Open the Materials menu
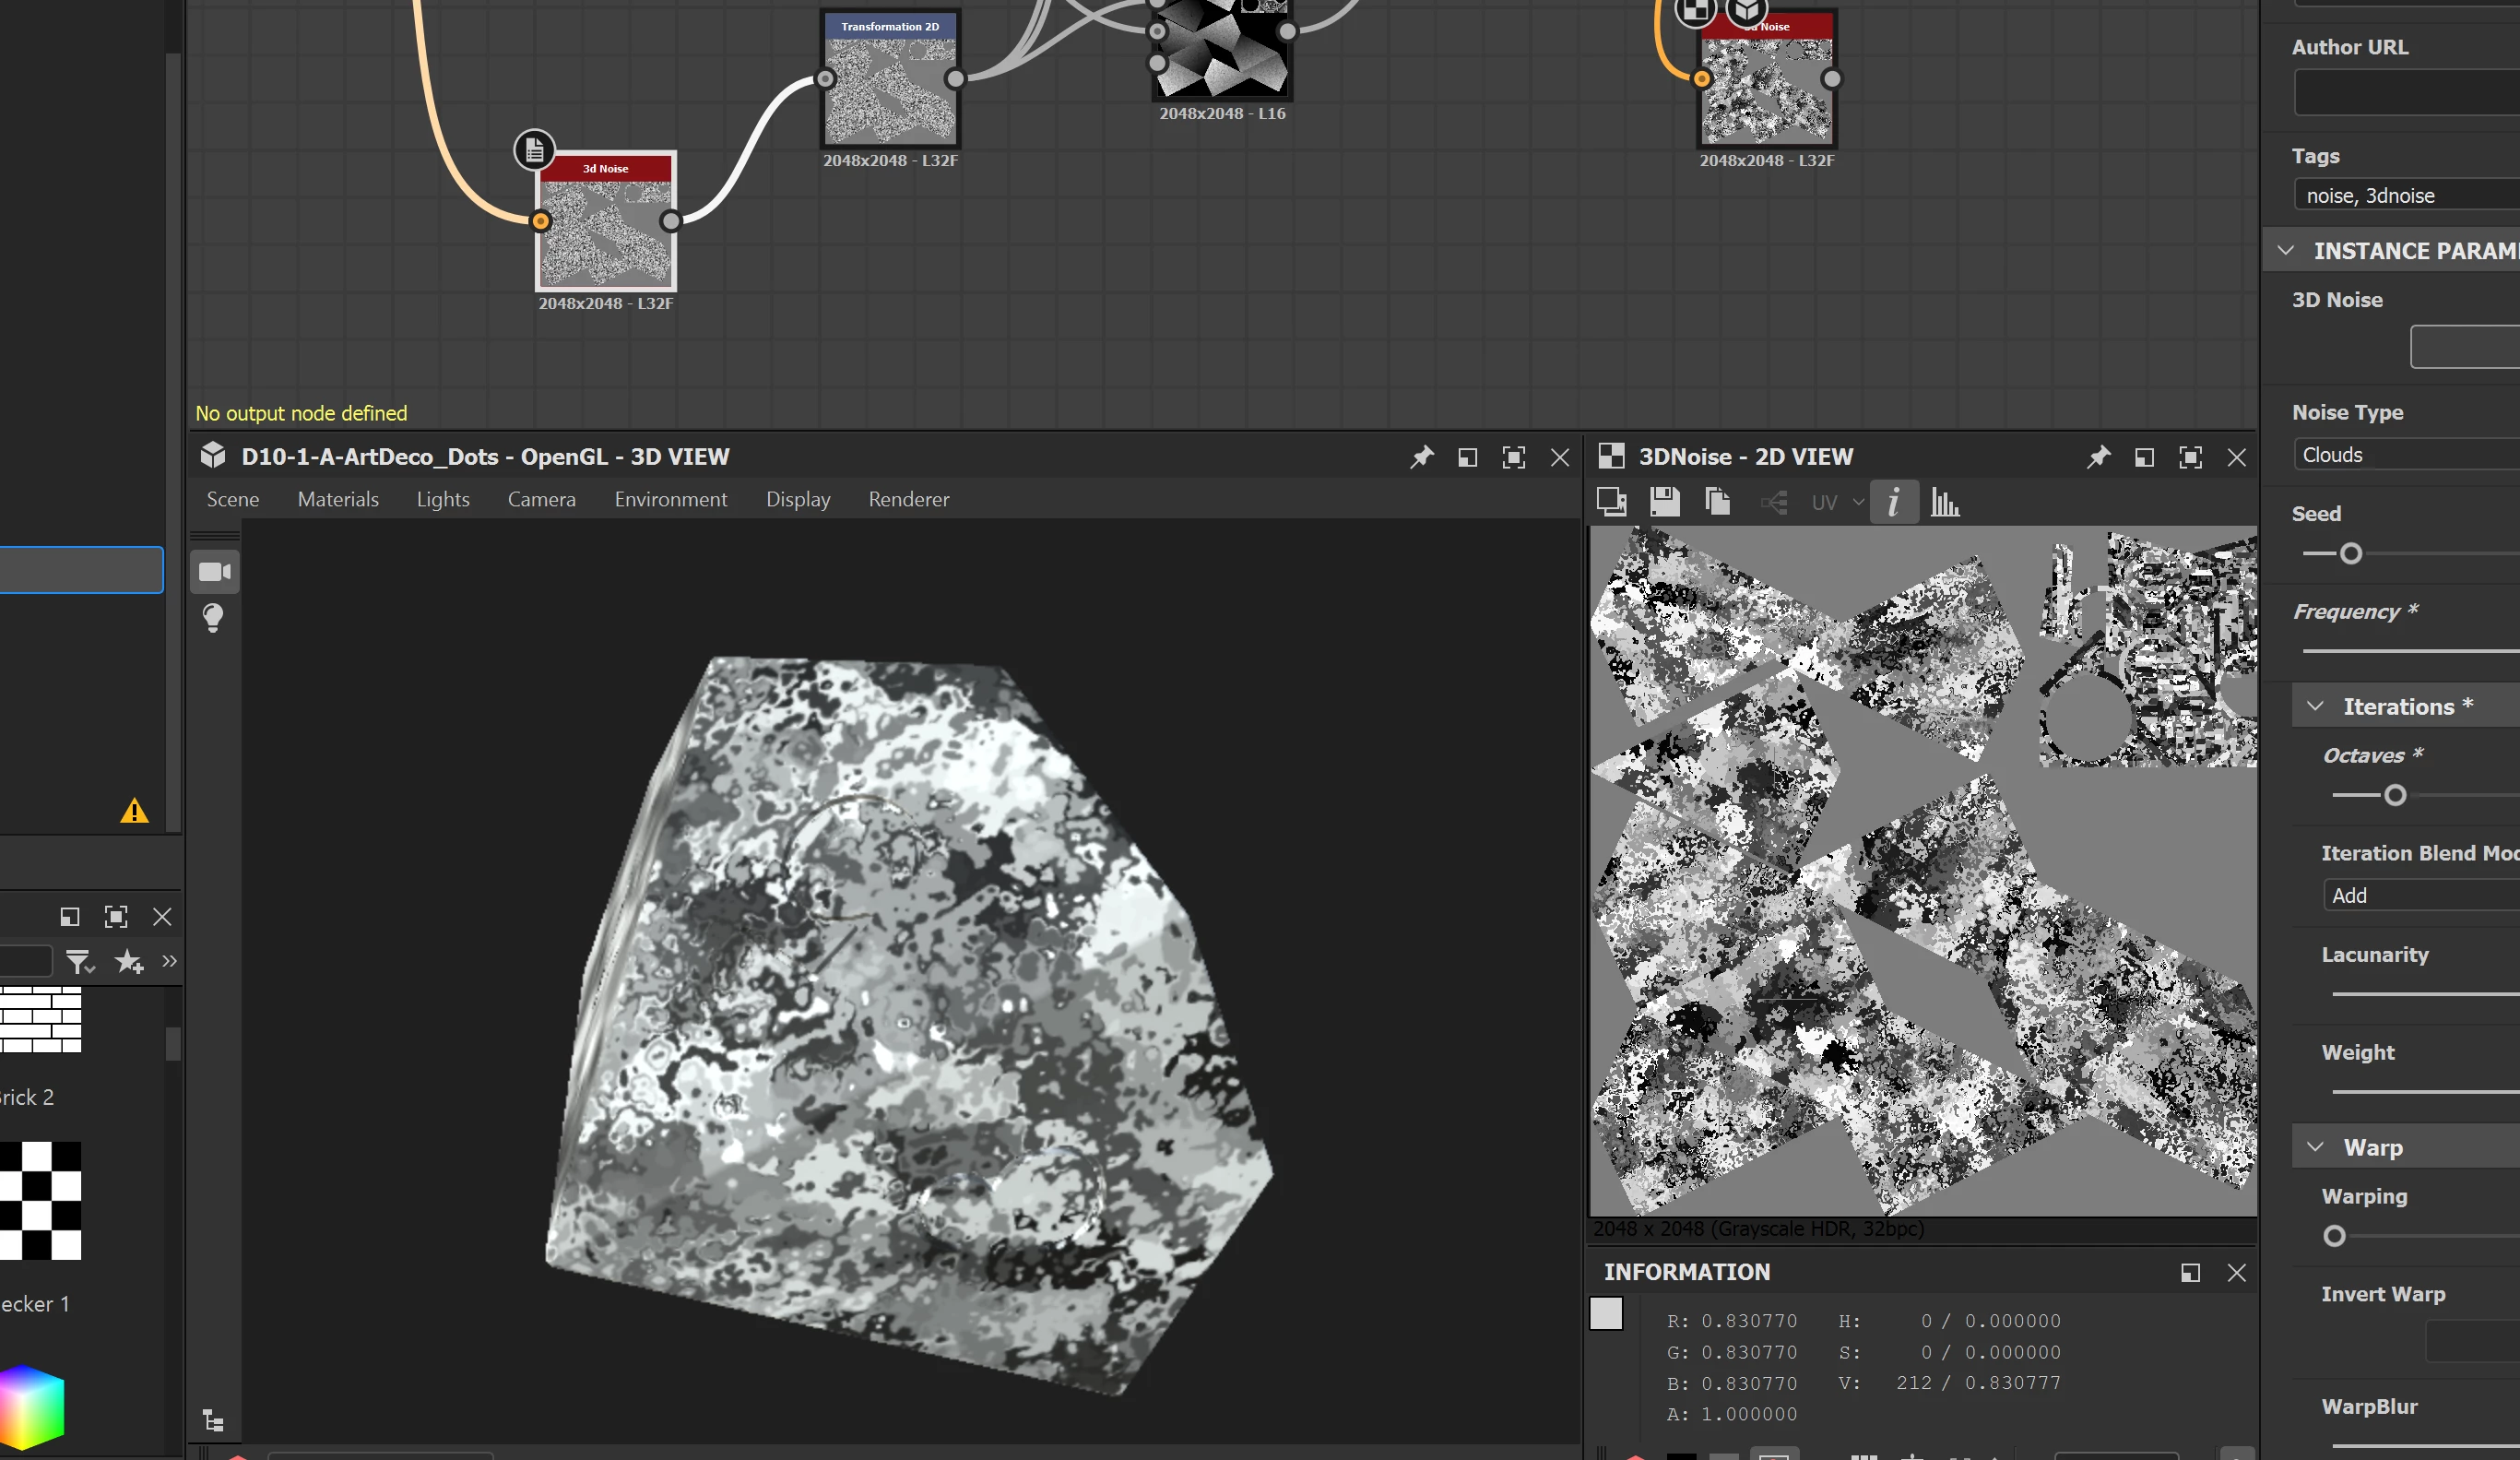Image resolution: width=2520 pixels, height=1460 pixels. [338, 499]
